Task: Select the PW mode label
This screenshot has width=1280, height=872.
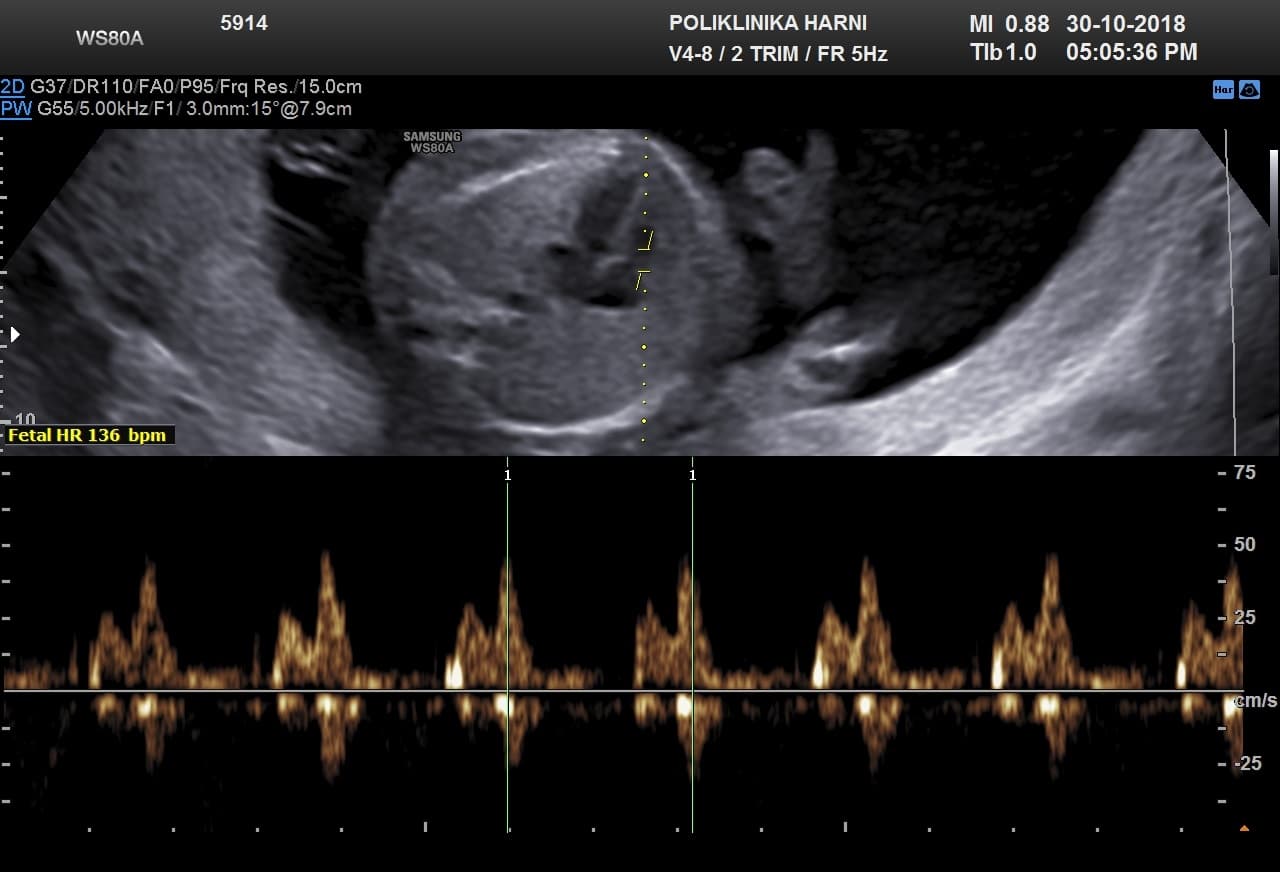Action: [x=16, y=109]
